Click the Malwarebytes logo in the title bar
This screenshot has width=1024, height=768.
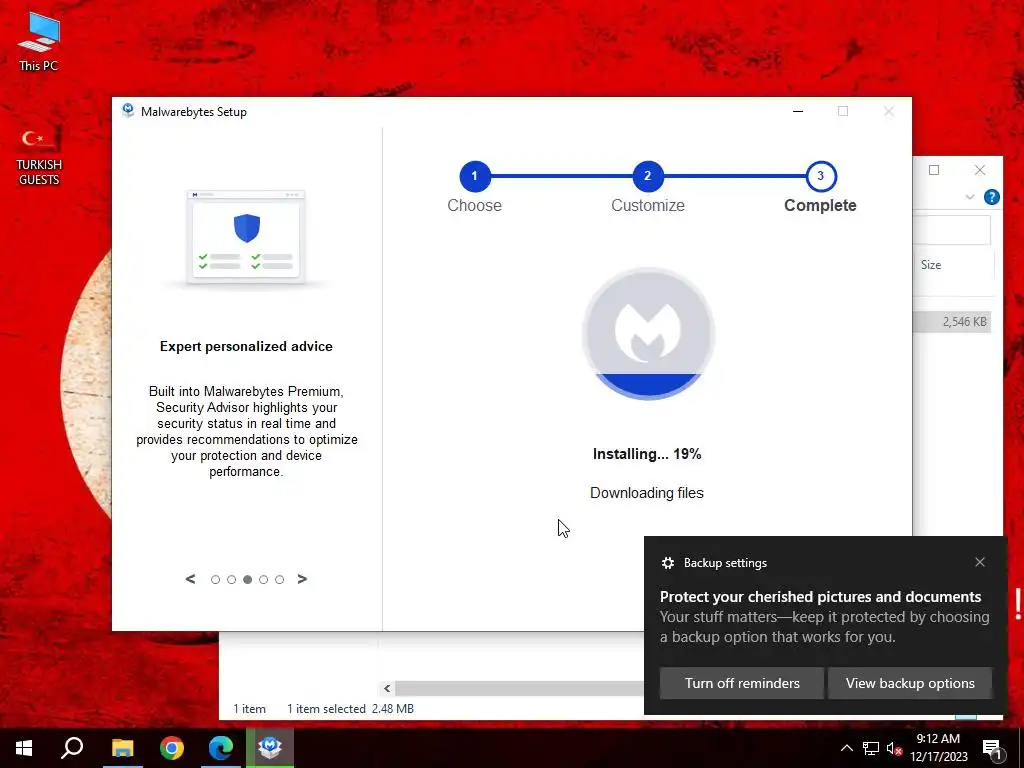point(128,111)
